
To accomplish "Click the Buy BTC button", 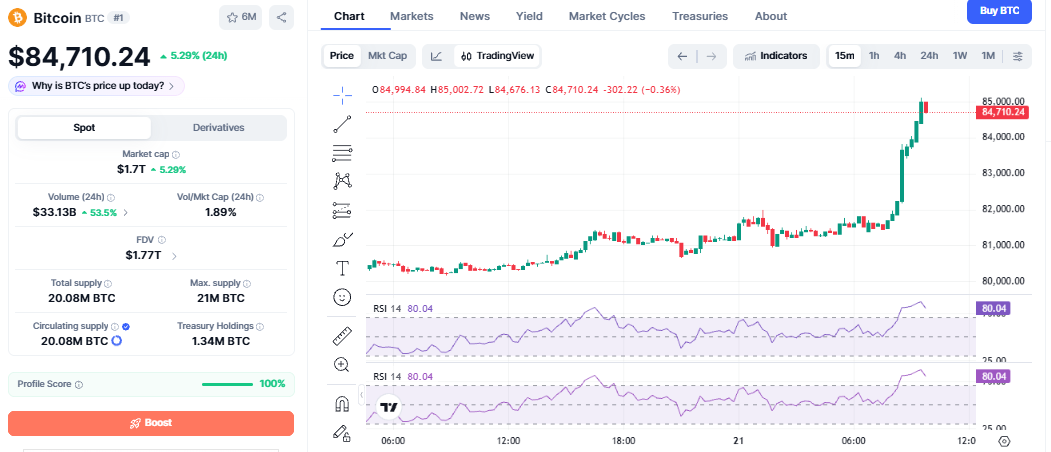I will click(999, 11).
